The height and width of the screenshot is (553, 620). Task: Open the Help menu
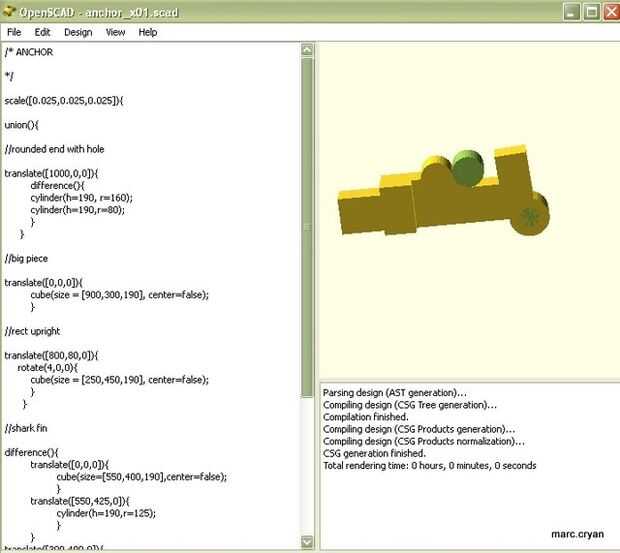tap(147, 32)
